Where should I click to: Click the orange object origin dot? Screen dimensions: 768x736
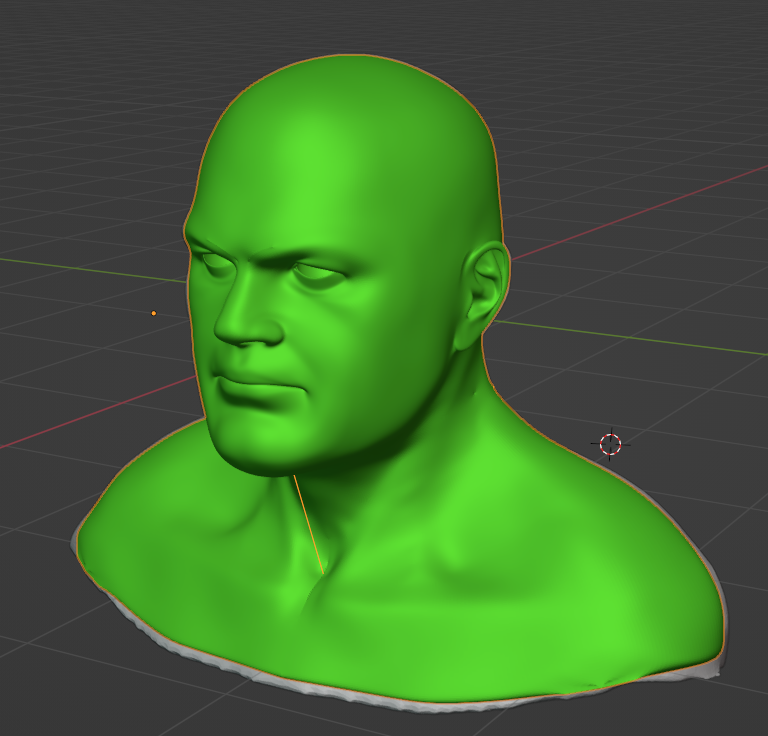[x=154, y=313]
